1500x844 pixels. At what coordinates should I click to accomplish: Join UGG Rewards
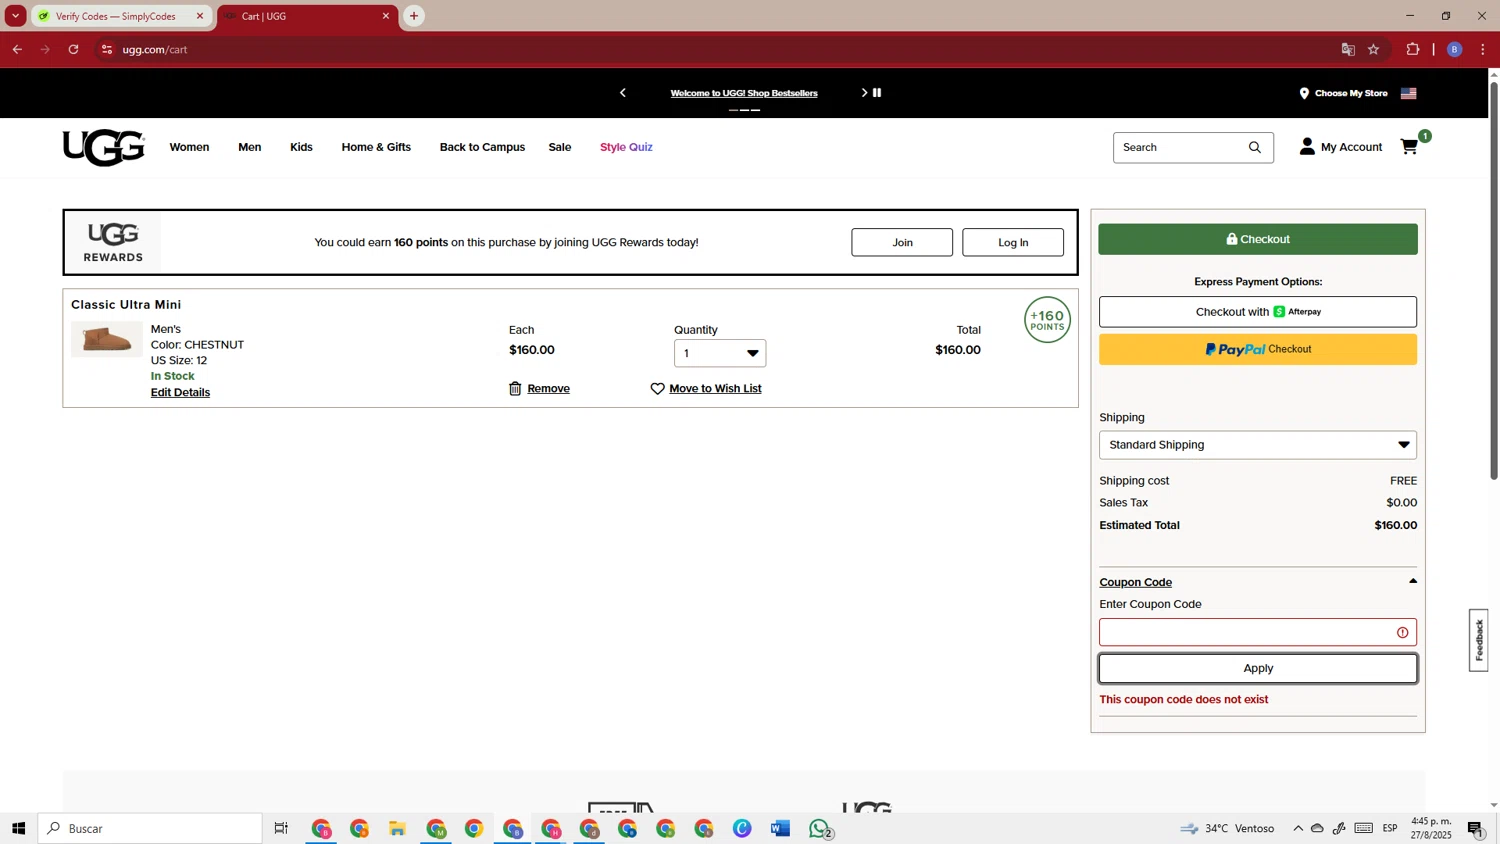(x=902, y=242)
